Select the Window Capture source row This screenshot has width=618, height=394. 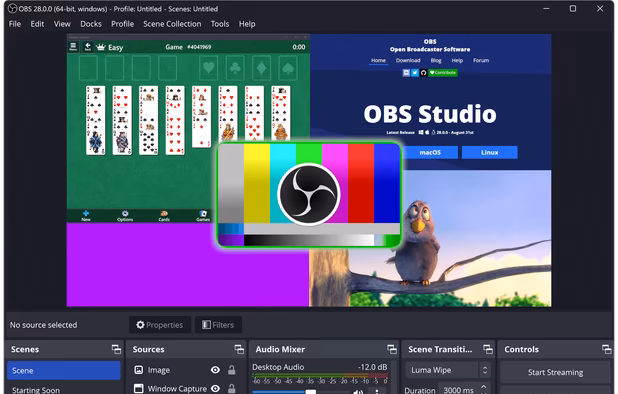186,388
